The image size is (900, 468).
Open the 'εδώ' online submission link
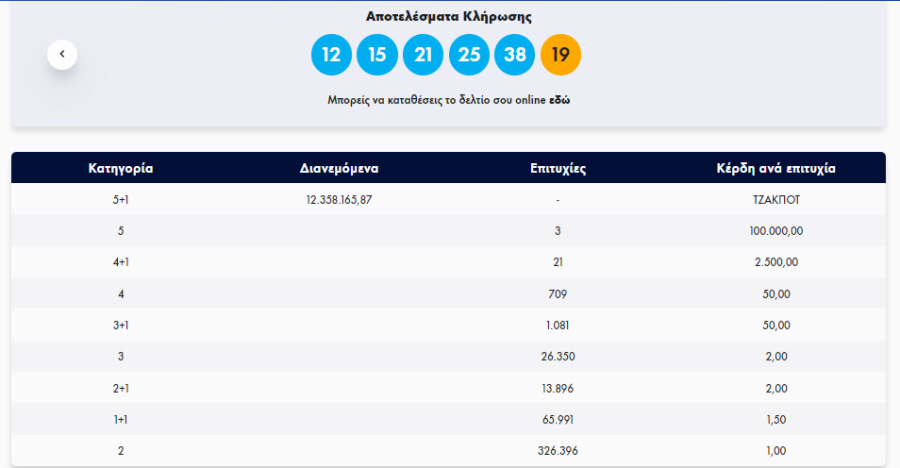pyautogui.click(x=560, y=100)
